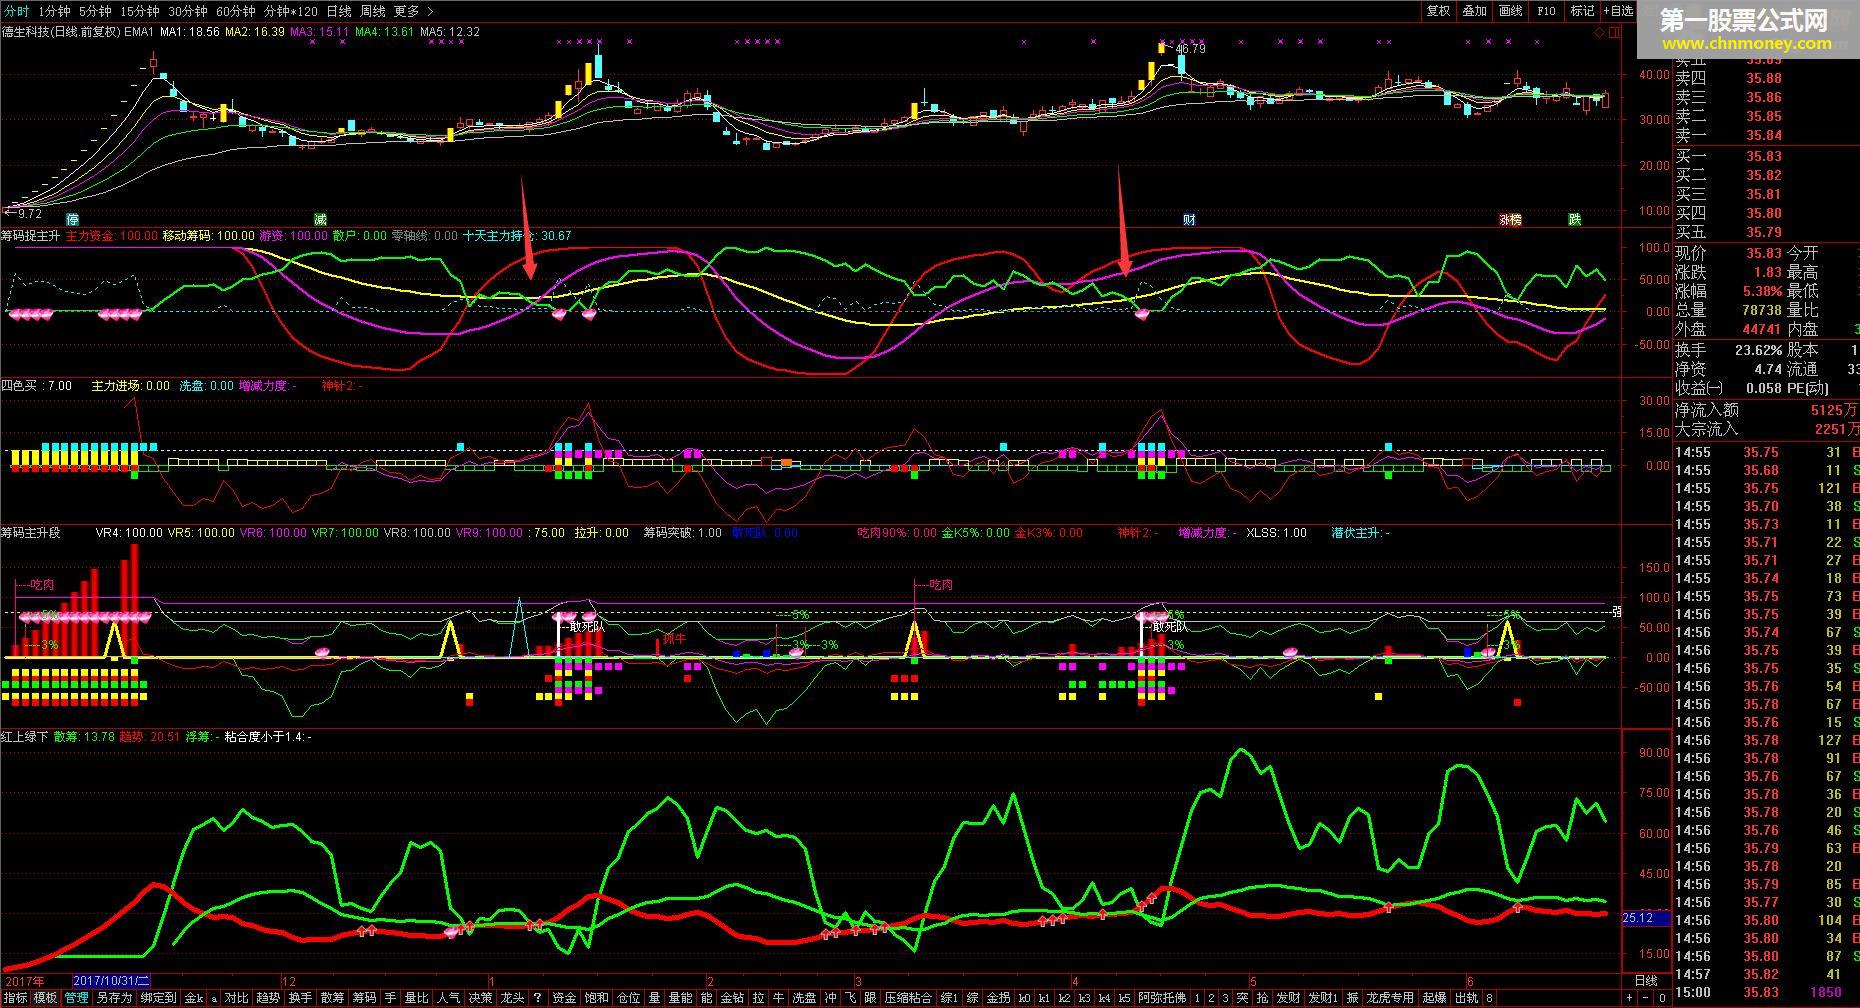Click the diamond icon at chart corner

[x=1599, y=32]
